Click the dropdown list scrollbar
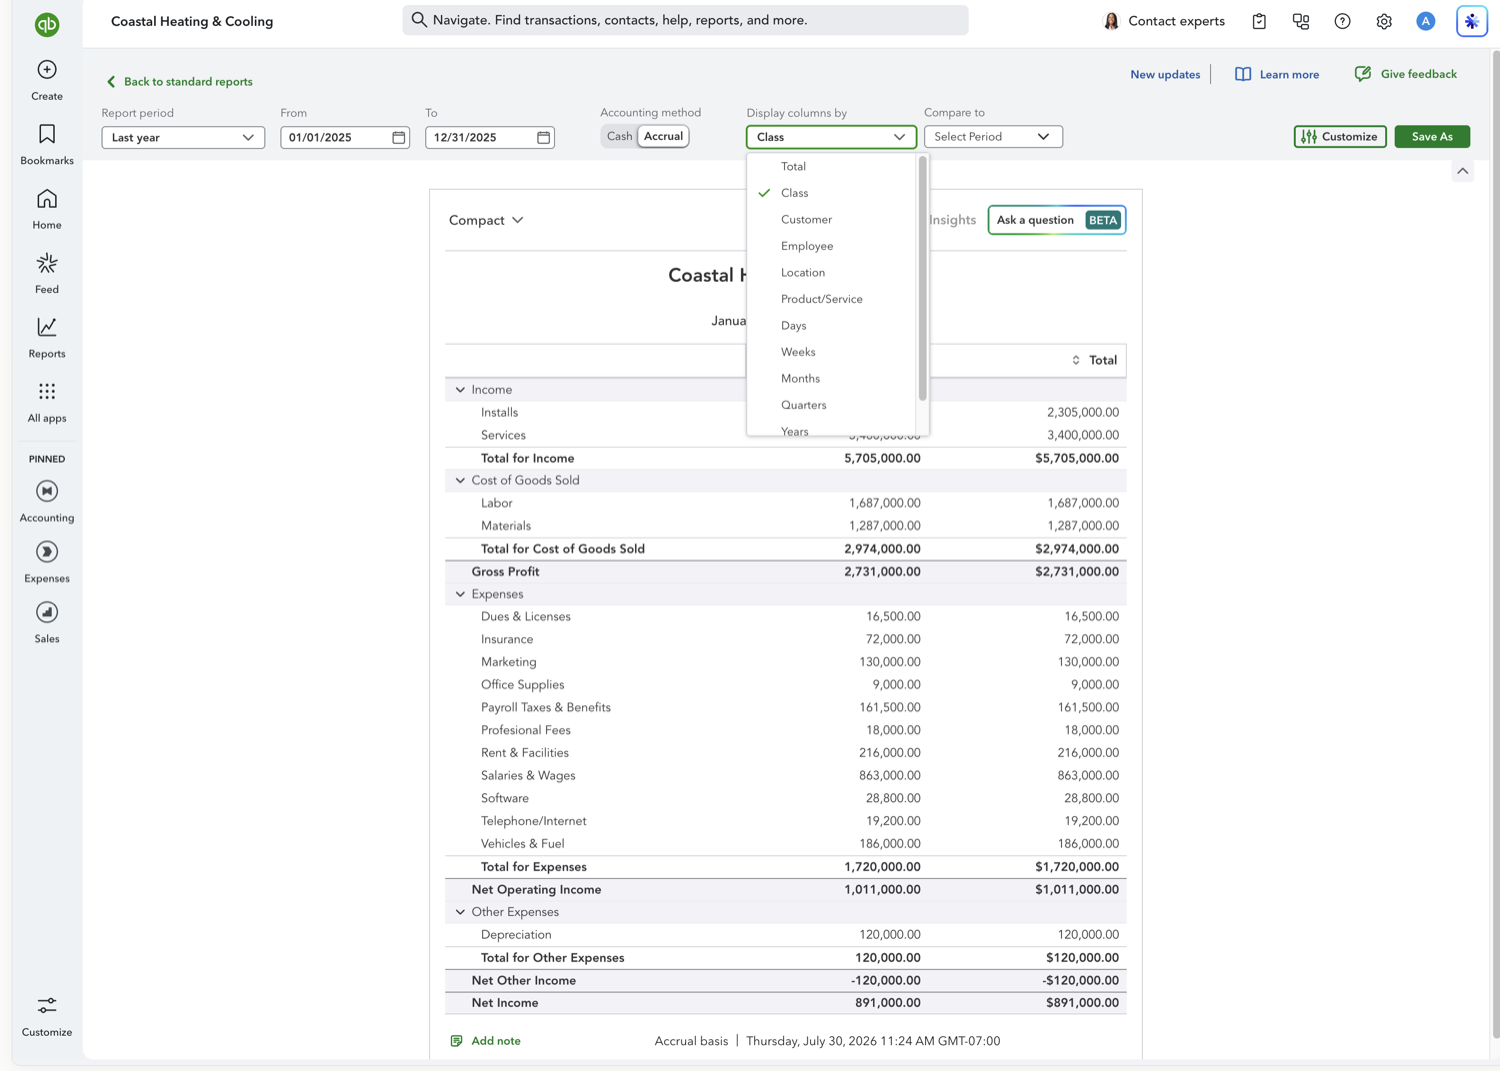 [x=922, y=280]
